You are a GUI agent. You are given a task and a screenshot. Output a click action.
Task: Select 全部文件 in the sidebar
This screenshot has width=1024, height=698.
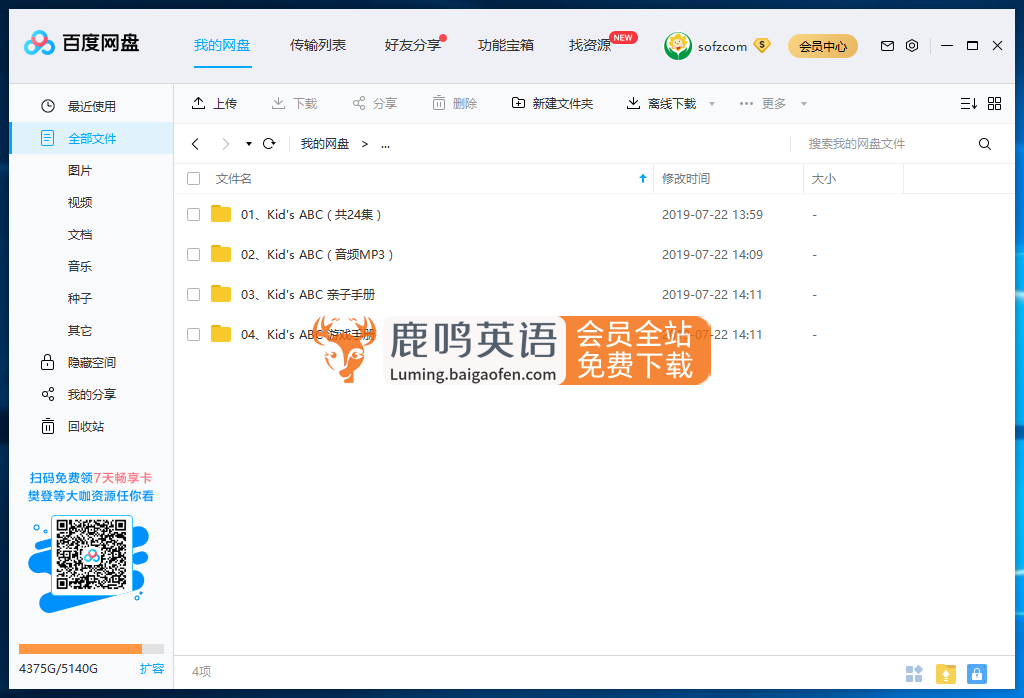(x=91, y=138)
